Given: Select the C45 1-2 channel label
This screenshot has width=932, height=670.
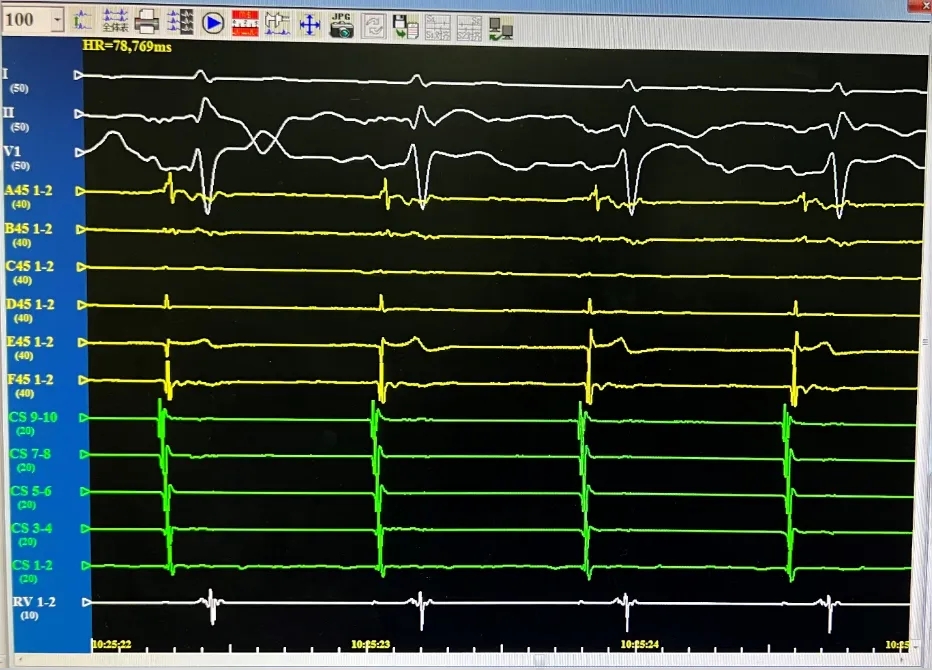Looking at the screenshot, I should pyautogui.click(x=30, y=266).
